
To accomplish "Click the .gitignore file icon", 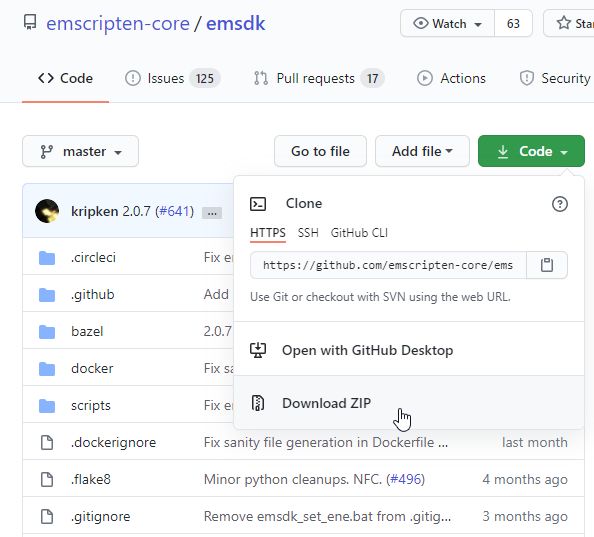I will click(47, 517).
